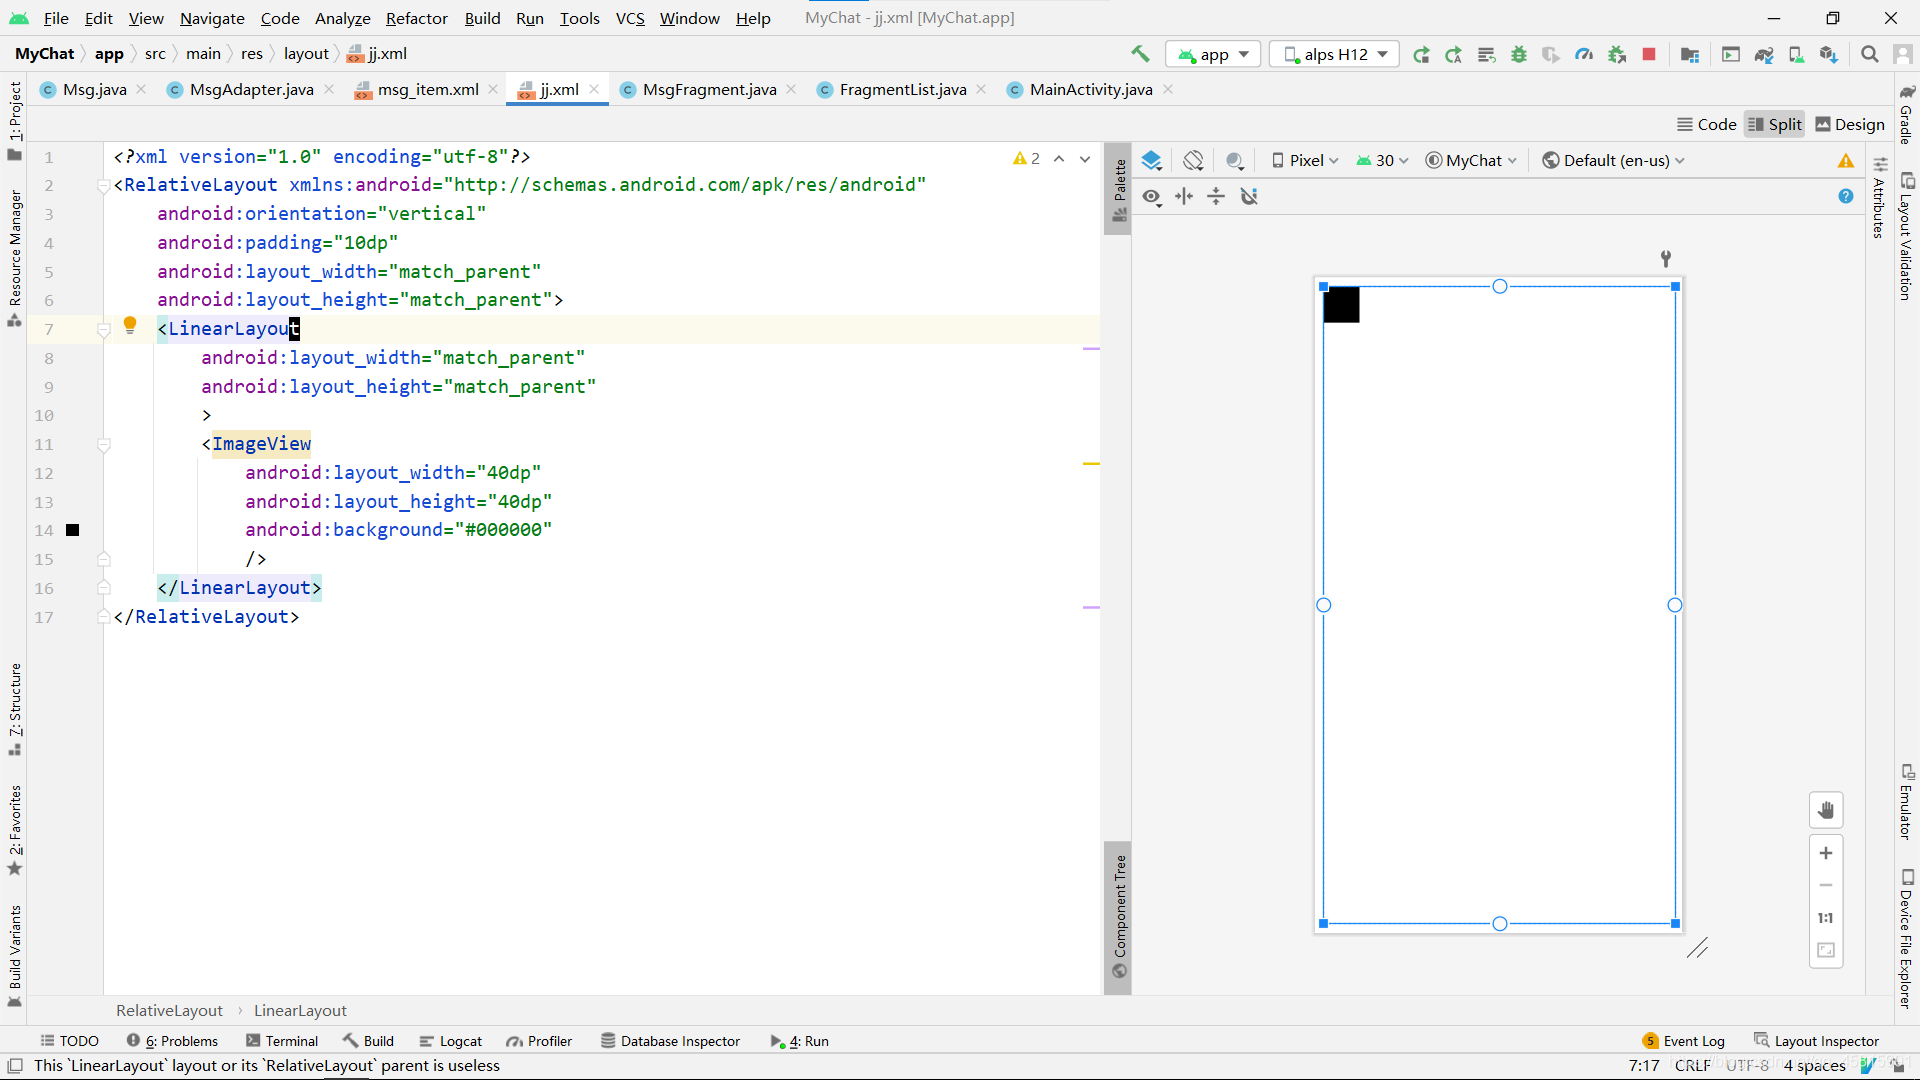This screenshot has width=1920, height=1080.
Task: Open the Component Tree side panel
Action: [1119, 917]
